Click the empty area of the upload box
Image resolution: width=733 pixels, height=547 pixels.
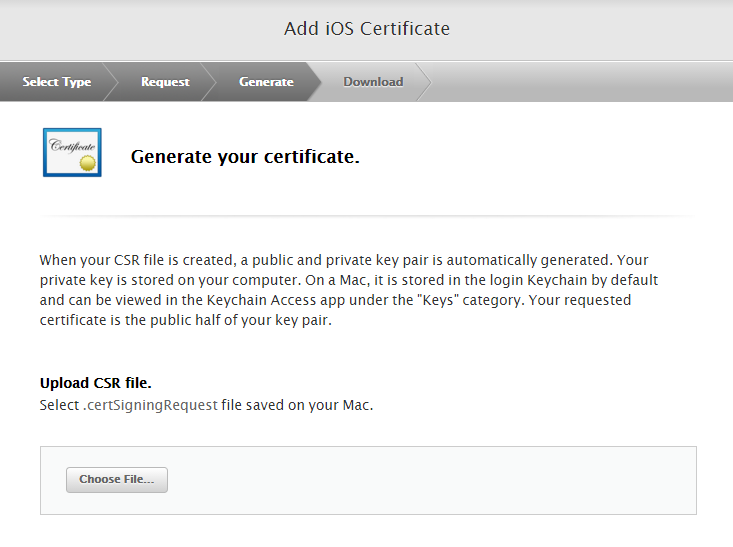click(430, 481)
